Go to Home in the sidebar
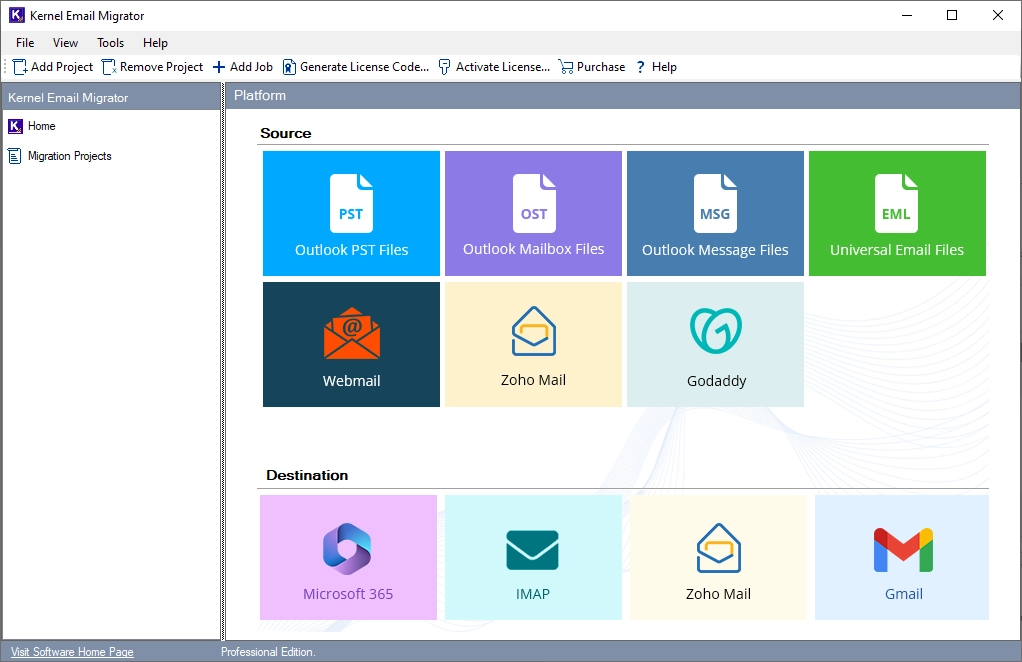This screenshot has height=662, width=1022. tap(32, 126)
